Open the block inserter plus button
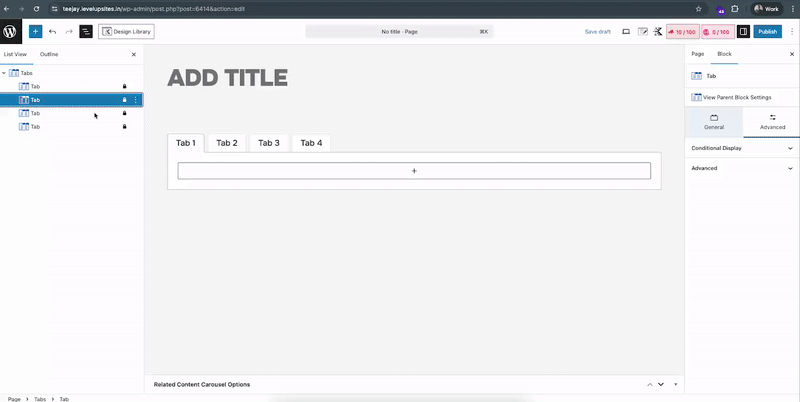Screen dimensions: 800x402 click(x=35, y=32)
